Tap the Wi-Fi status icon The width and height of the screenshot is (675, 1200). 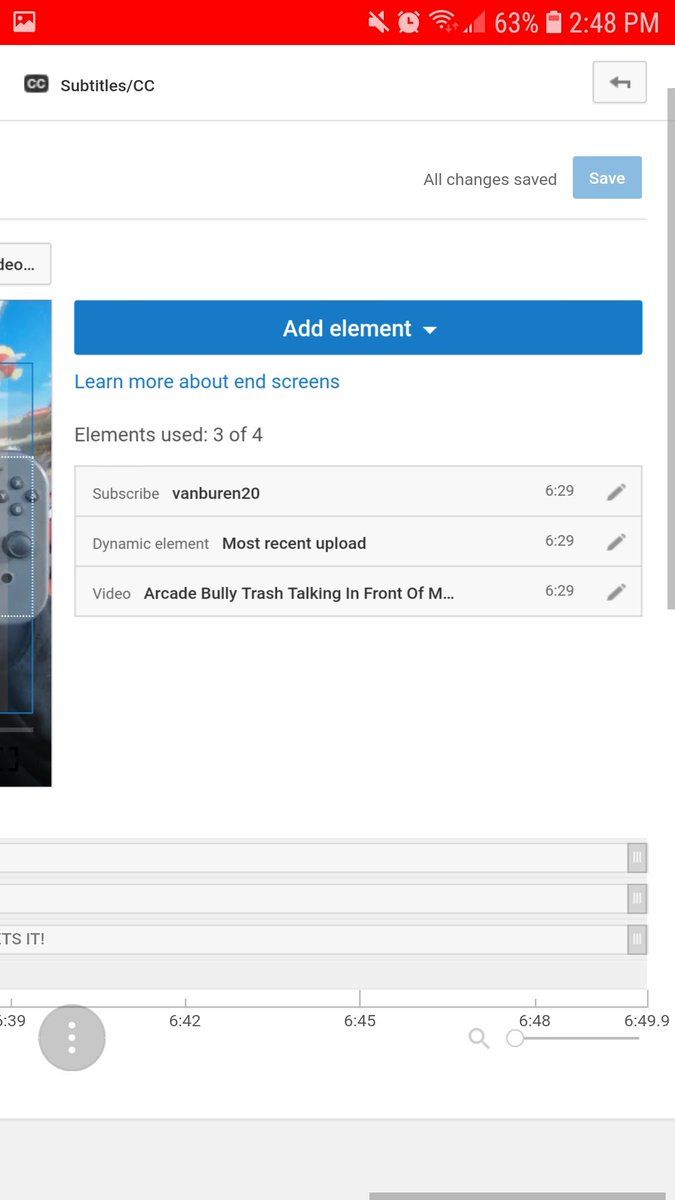[x=441, y=22]
